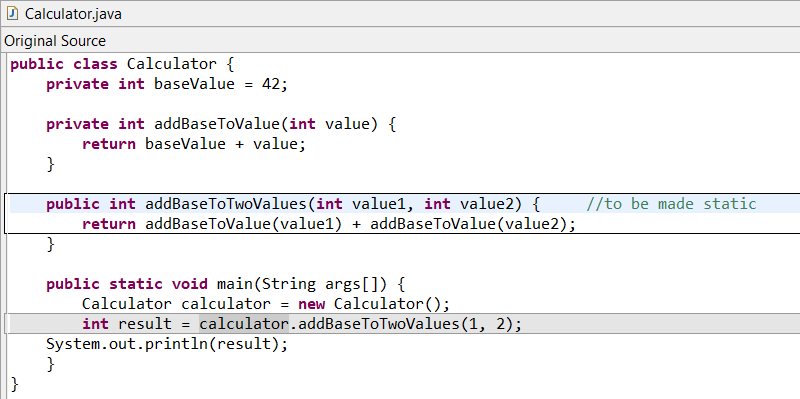This screenshot has width=800, height=399.
Task: Click the Java file icon beside Calculator.java
Action: (x=12, y=13)
